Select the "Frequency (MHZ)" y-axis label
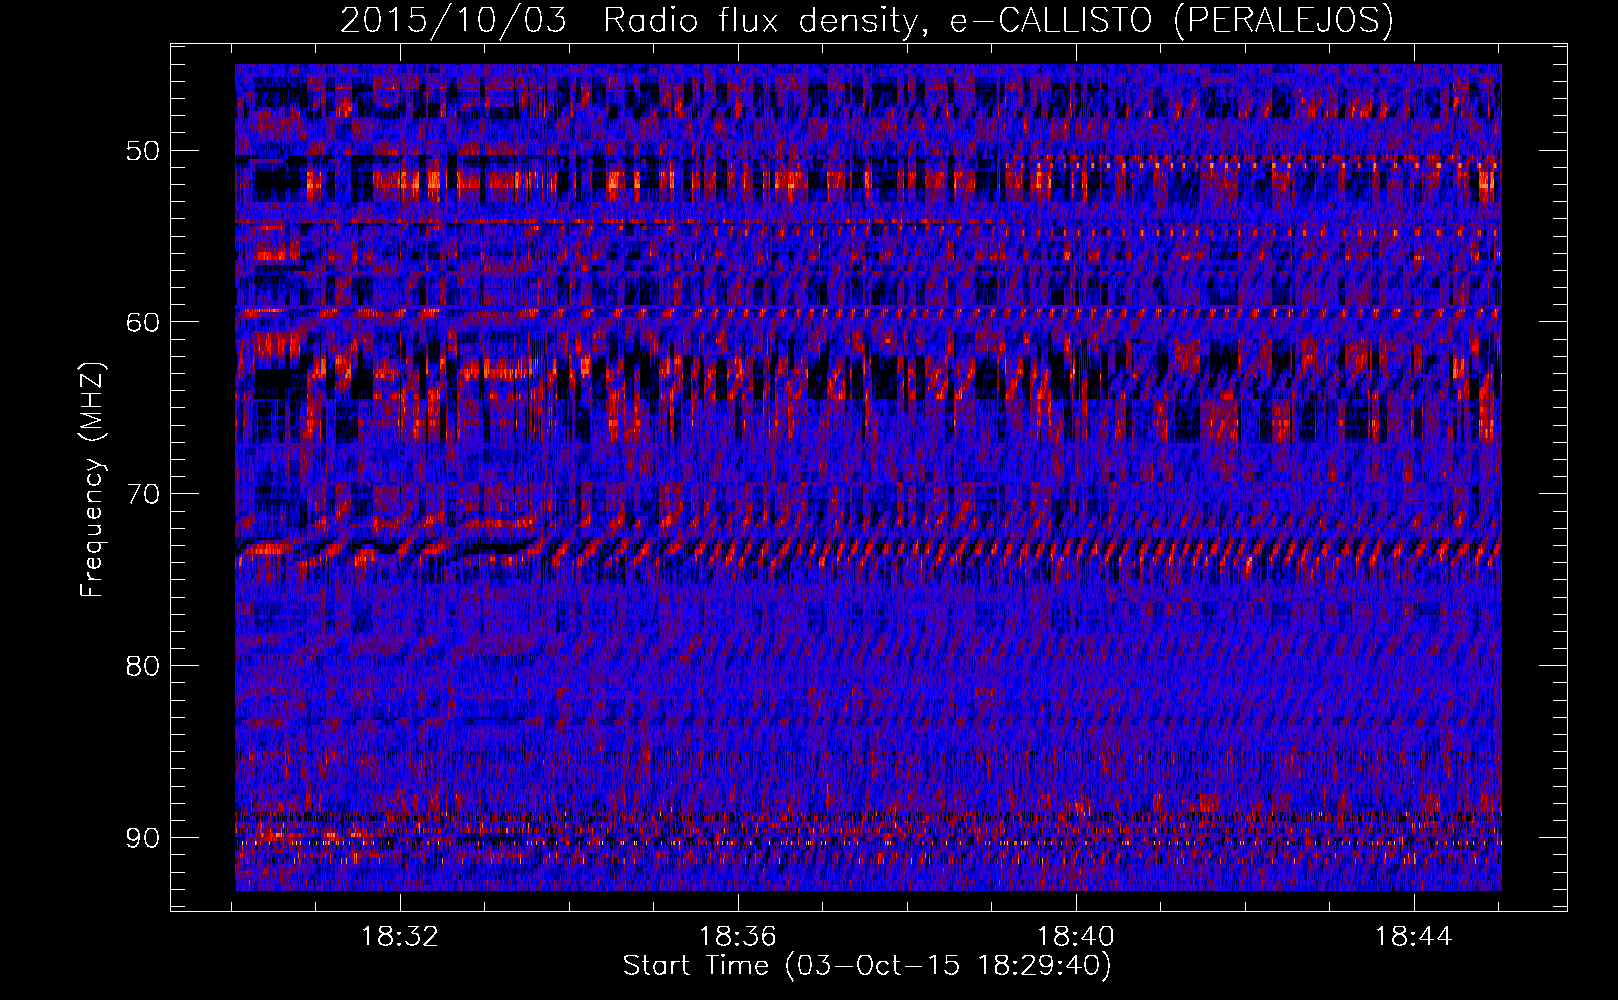The width and height of the screenshot is (1618, 1000). click(92, 479)
